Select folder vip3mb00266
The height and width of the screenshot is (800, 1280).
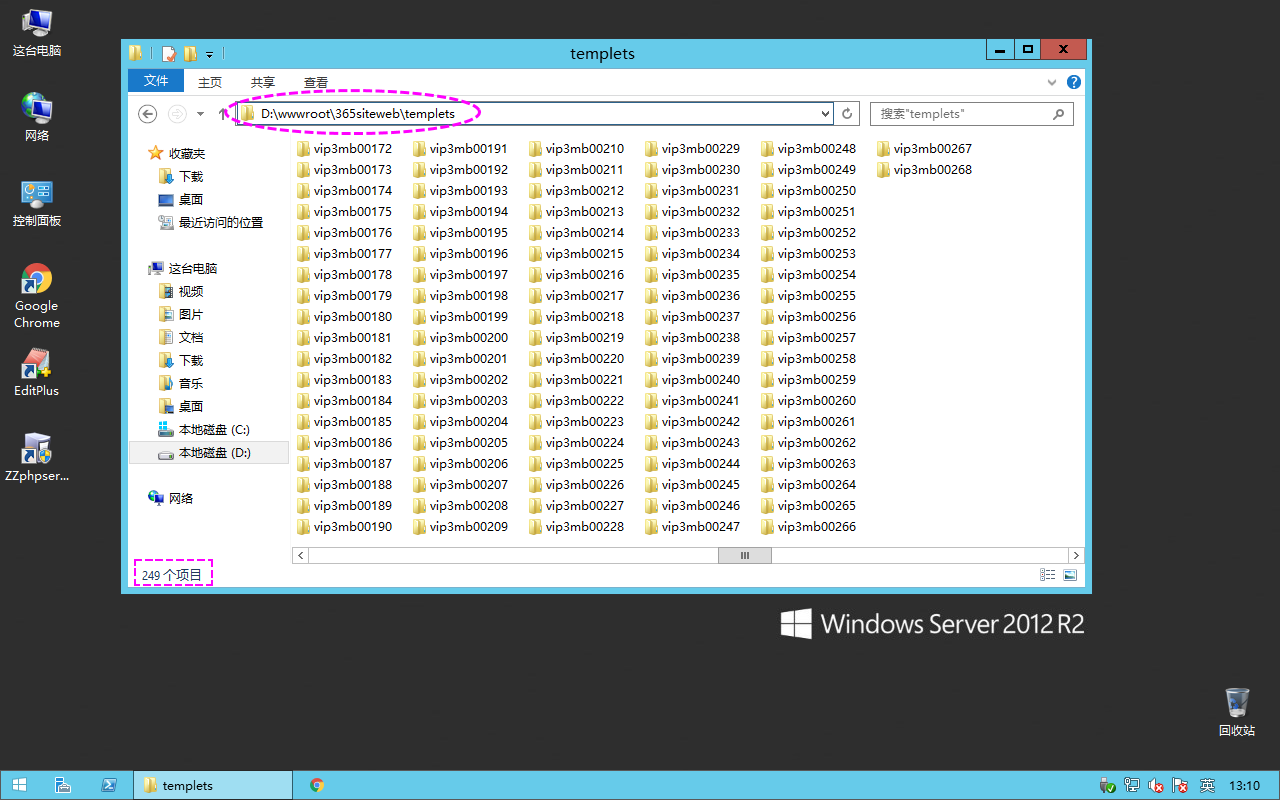click(x=808, y=526)
